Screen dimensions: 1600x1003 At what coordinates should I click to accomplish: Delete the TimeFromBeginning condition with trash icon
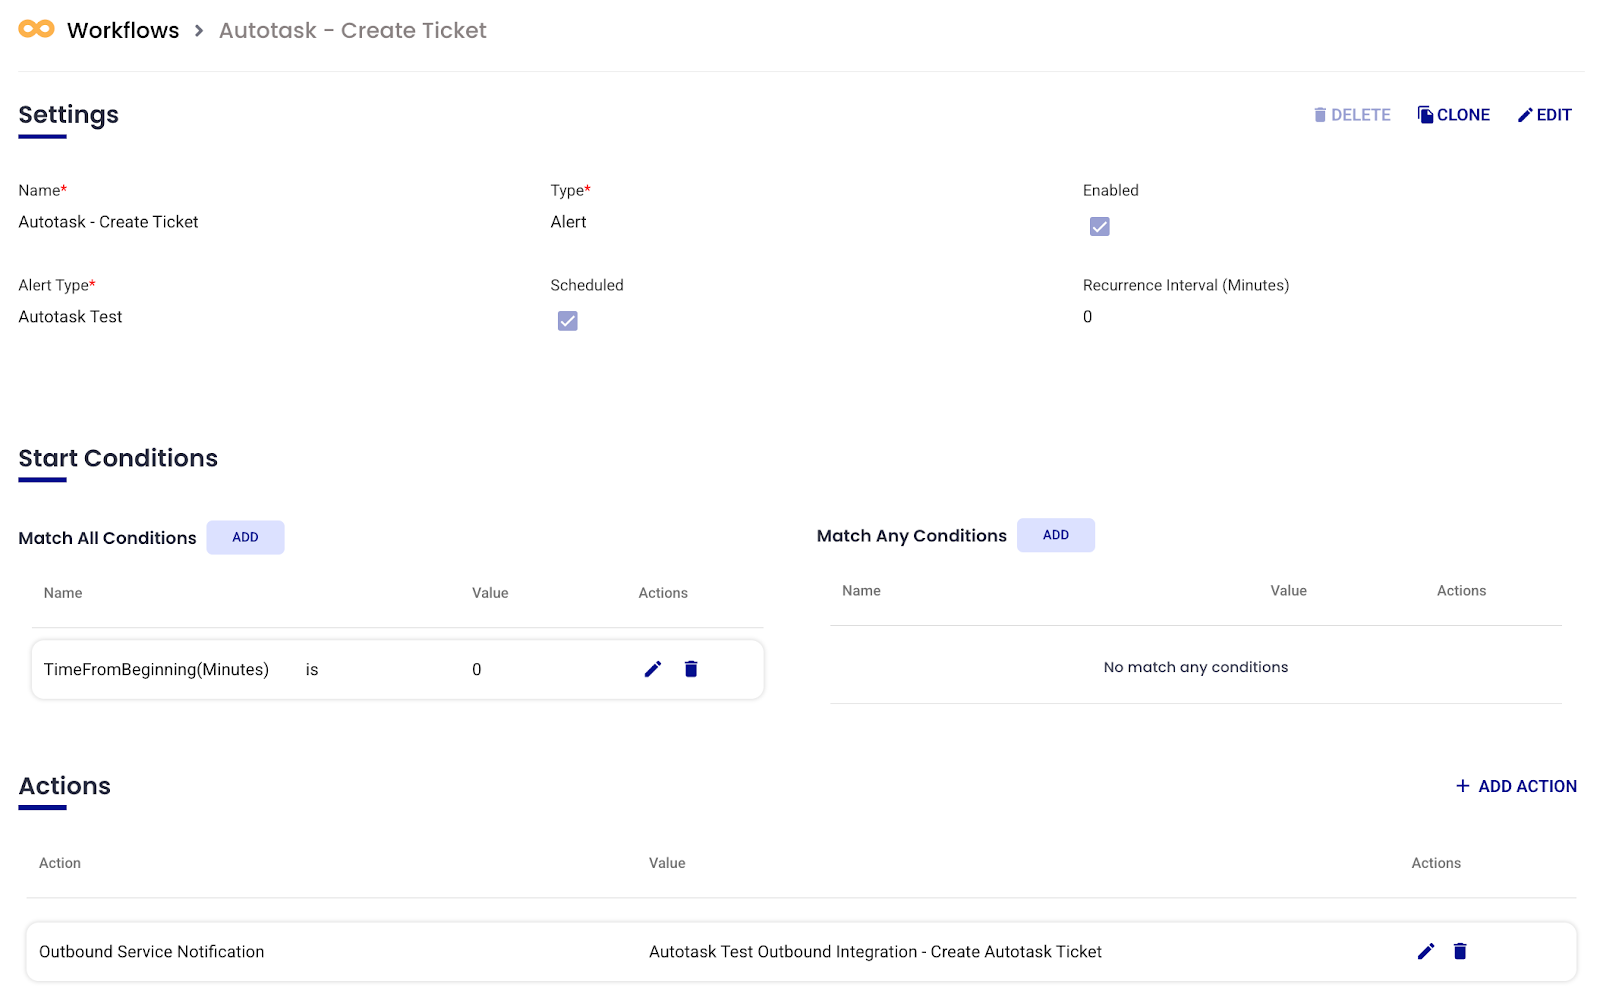pyautogui.click(x=691, y=669)
